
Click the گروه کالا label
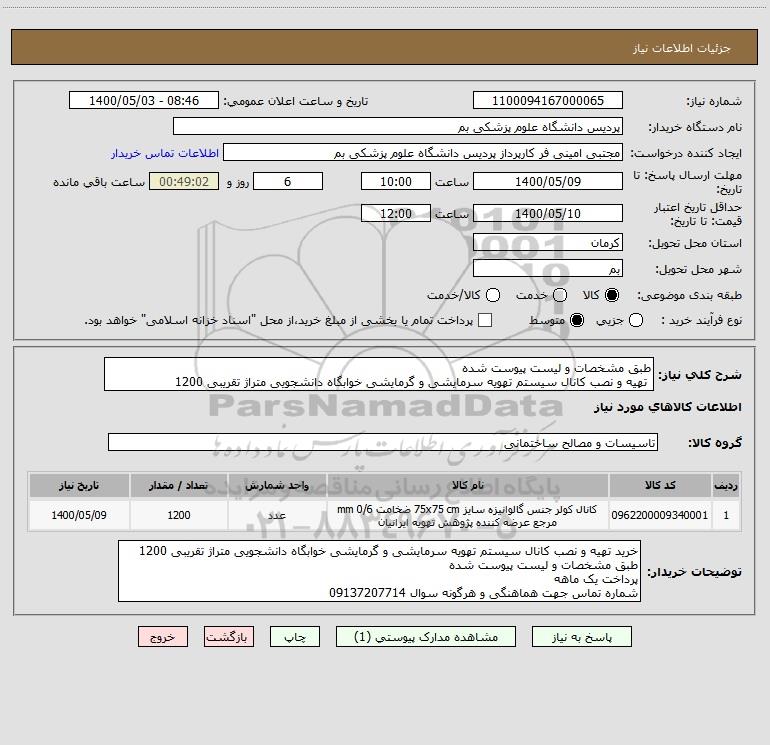click(715, 443)
